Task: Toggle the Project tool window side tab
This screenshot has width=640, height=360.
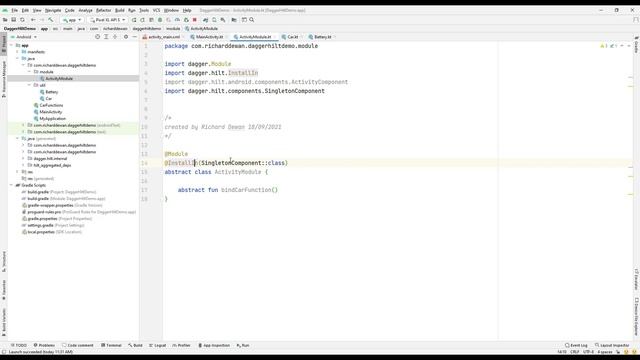Action: coord(4,44)
